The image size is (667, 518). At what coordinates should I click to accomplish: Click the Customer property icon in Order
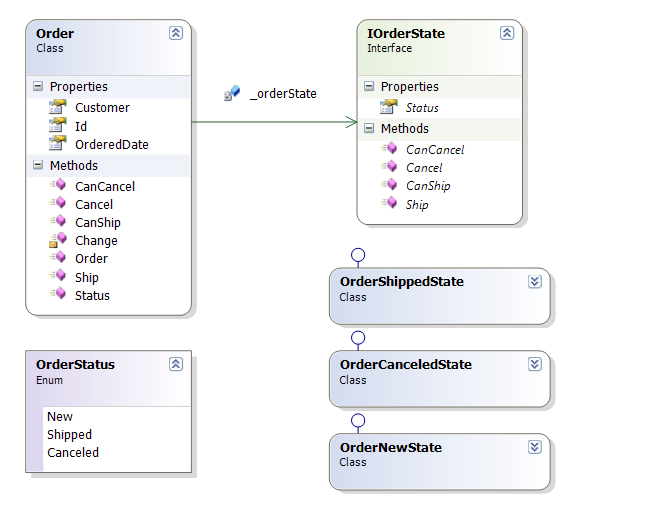tap(57, 107)
